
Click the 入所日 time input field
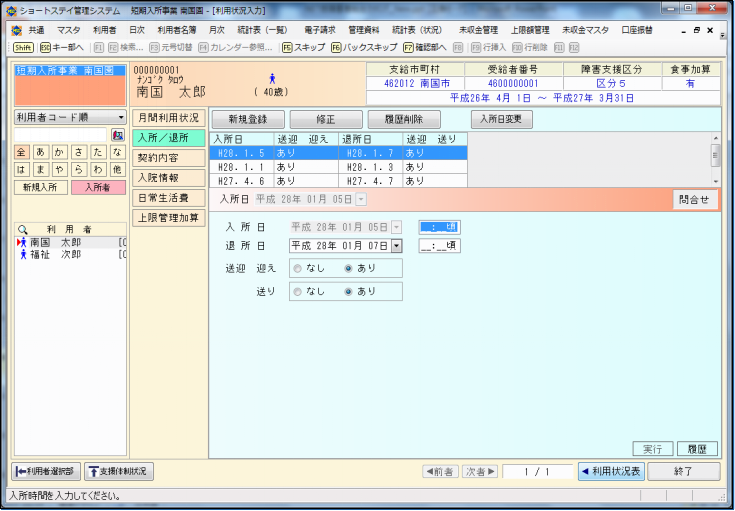click(439, 227)
